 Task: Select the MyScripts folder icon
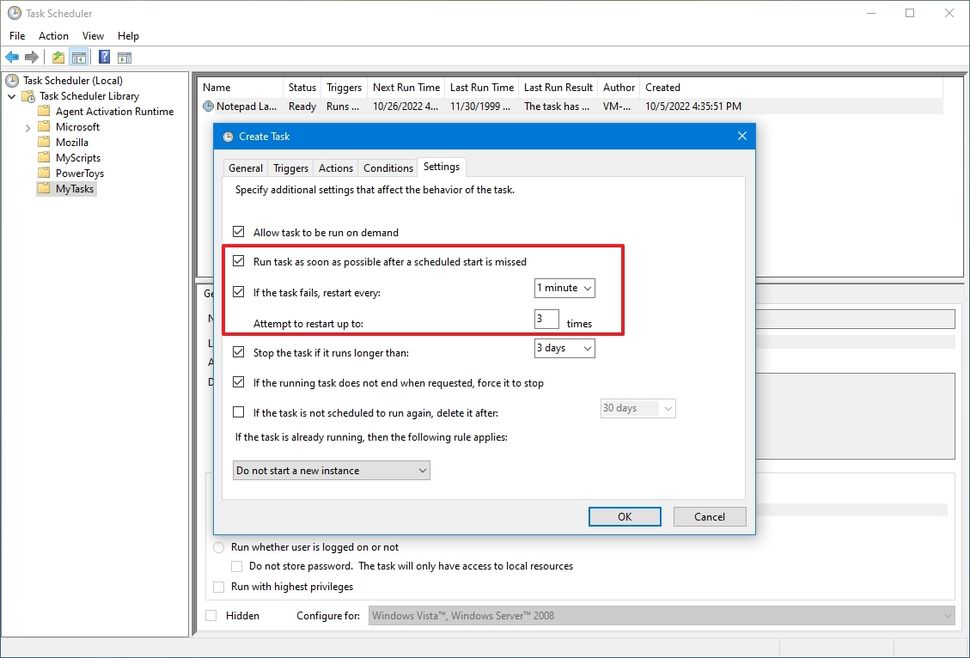(x=44, y=158)
